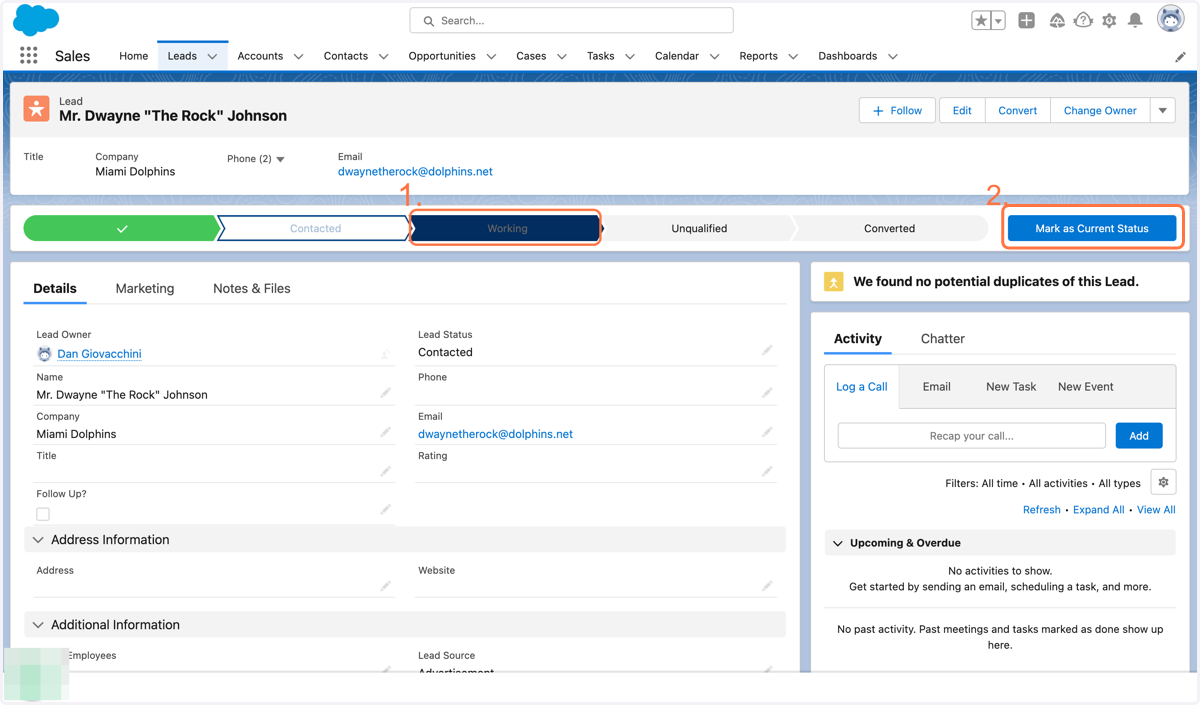Select the Unqualified path stage
The image size is (1200, 705).
point(699,229)
